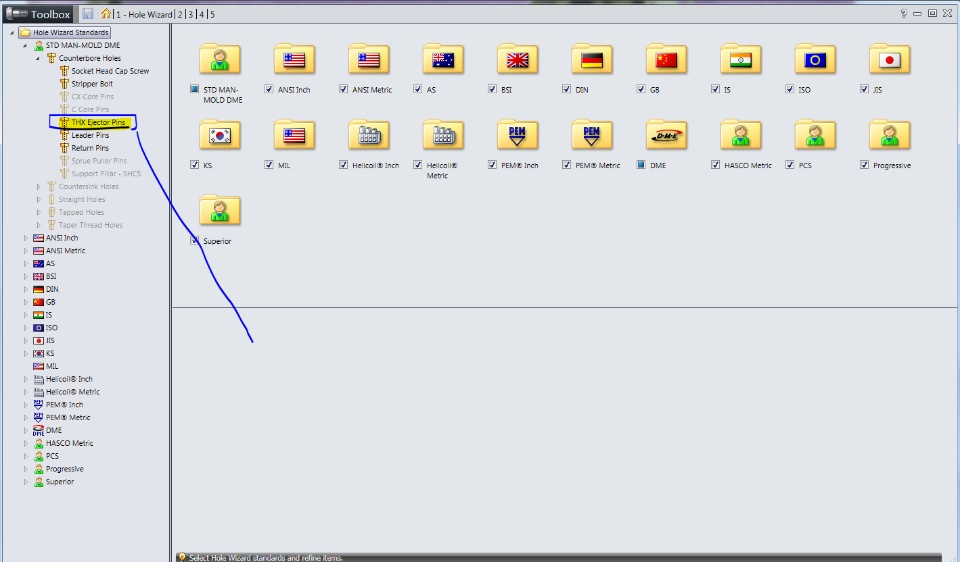The image size is (960, 562).
Task: Toggle the JIS standard checkbox
Action: [x=864, y=89]
